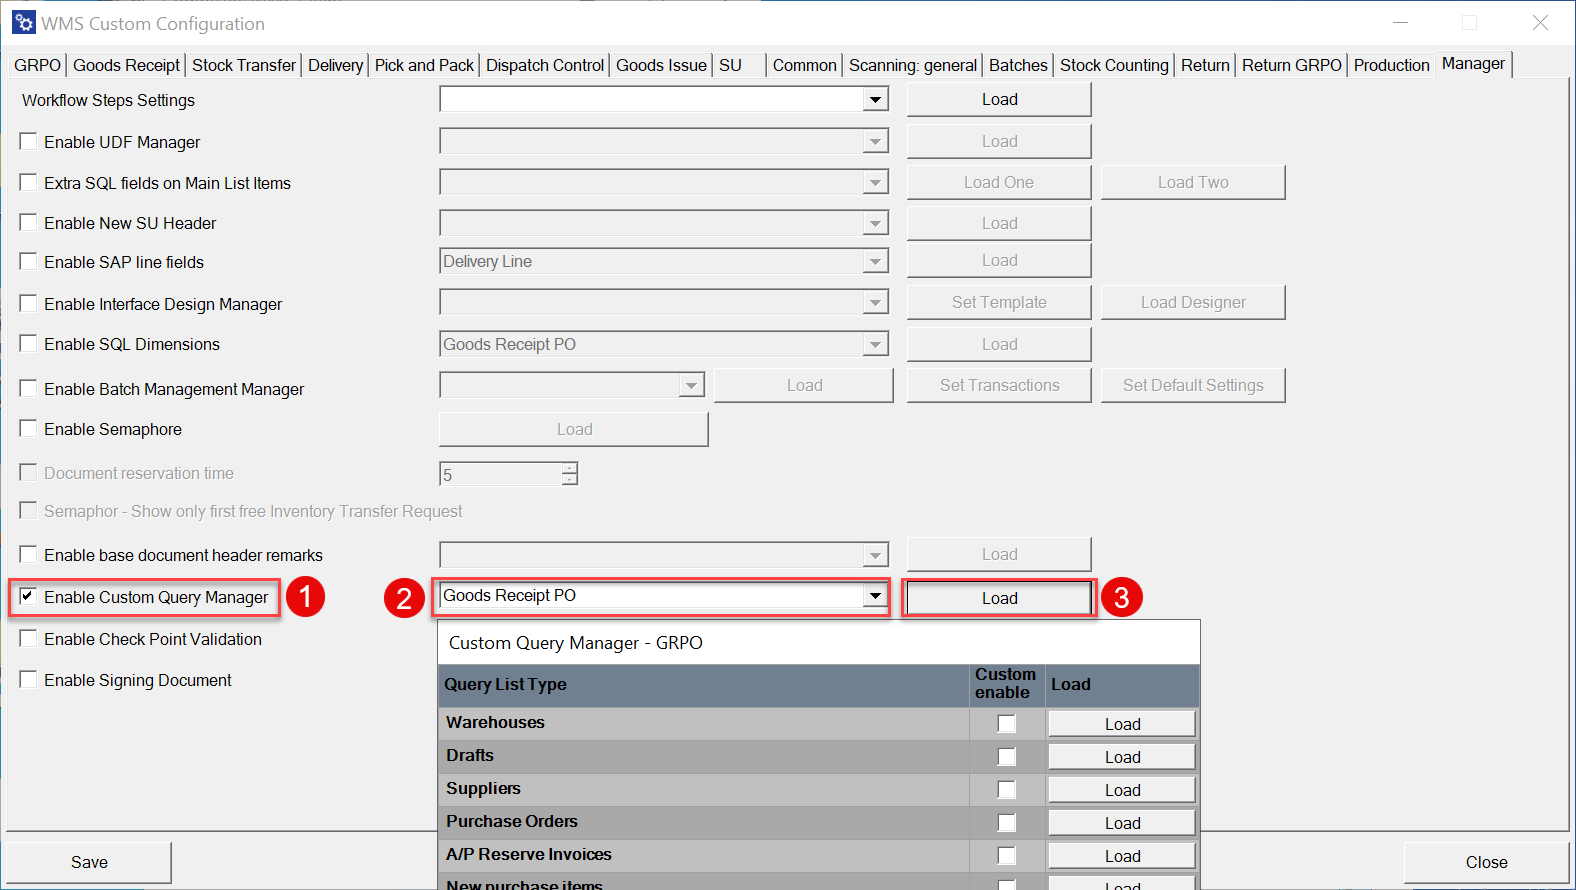Enable UDF Manager checkbox

pyautogui.click(x=29, y=142)
